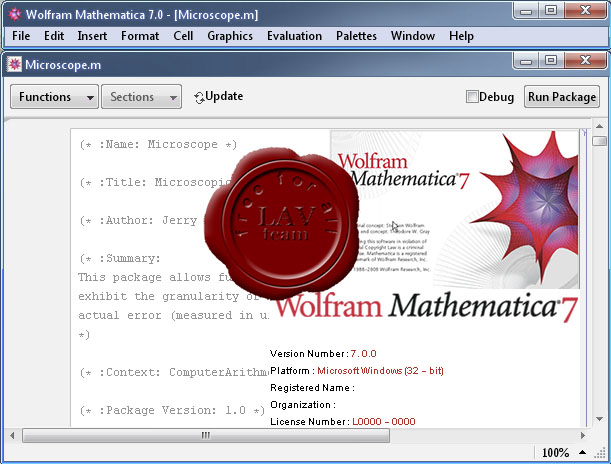
Task: Click the 100% zoom value
Action: point(555,453)
